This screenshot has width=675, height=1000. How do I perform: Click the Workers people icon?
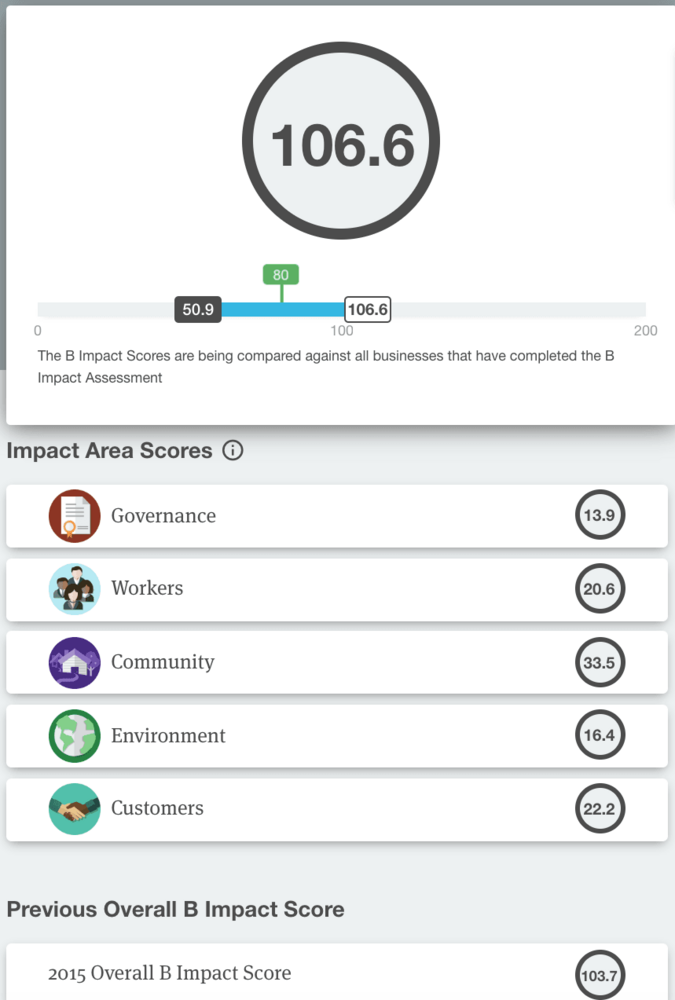[74, 589]
